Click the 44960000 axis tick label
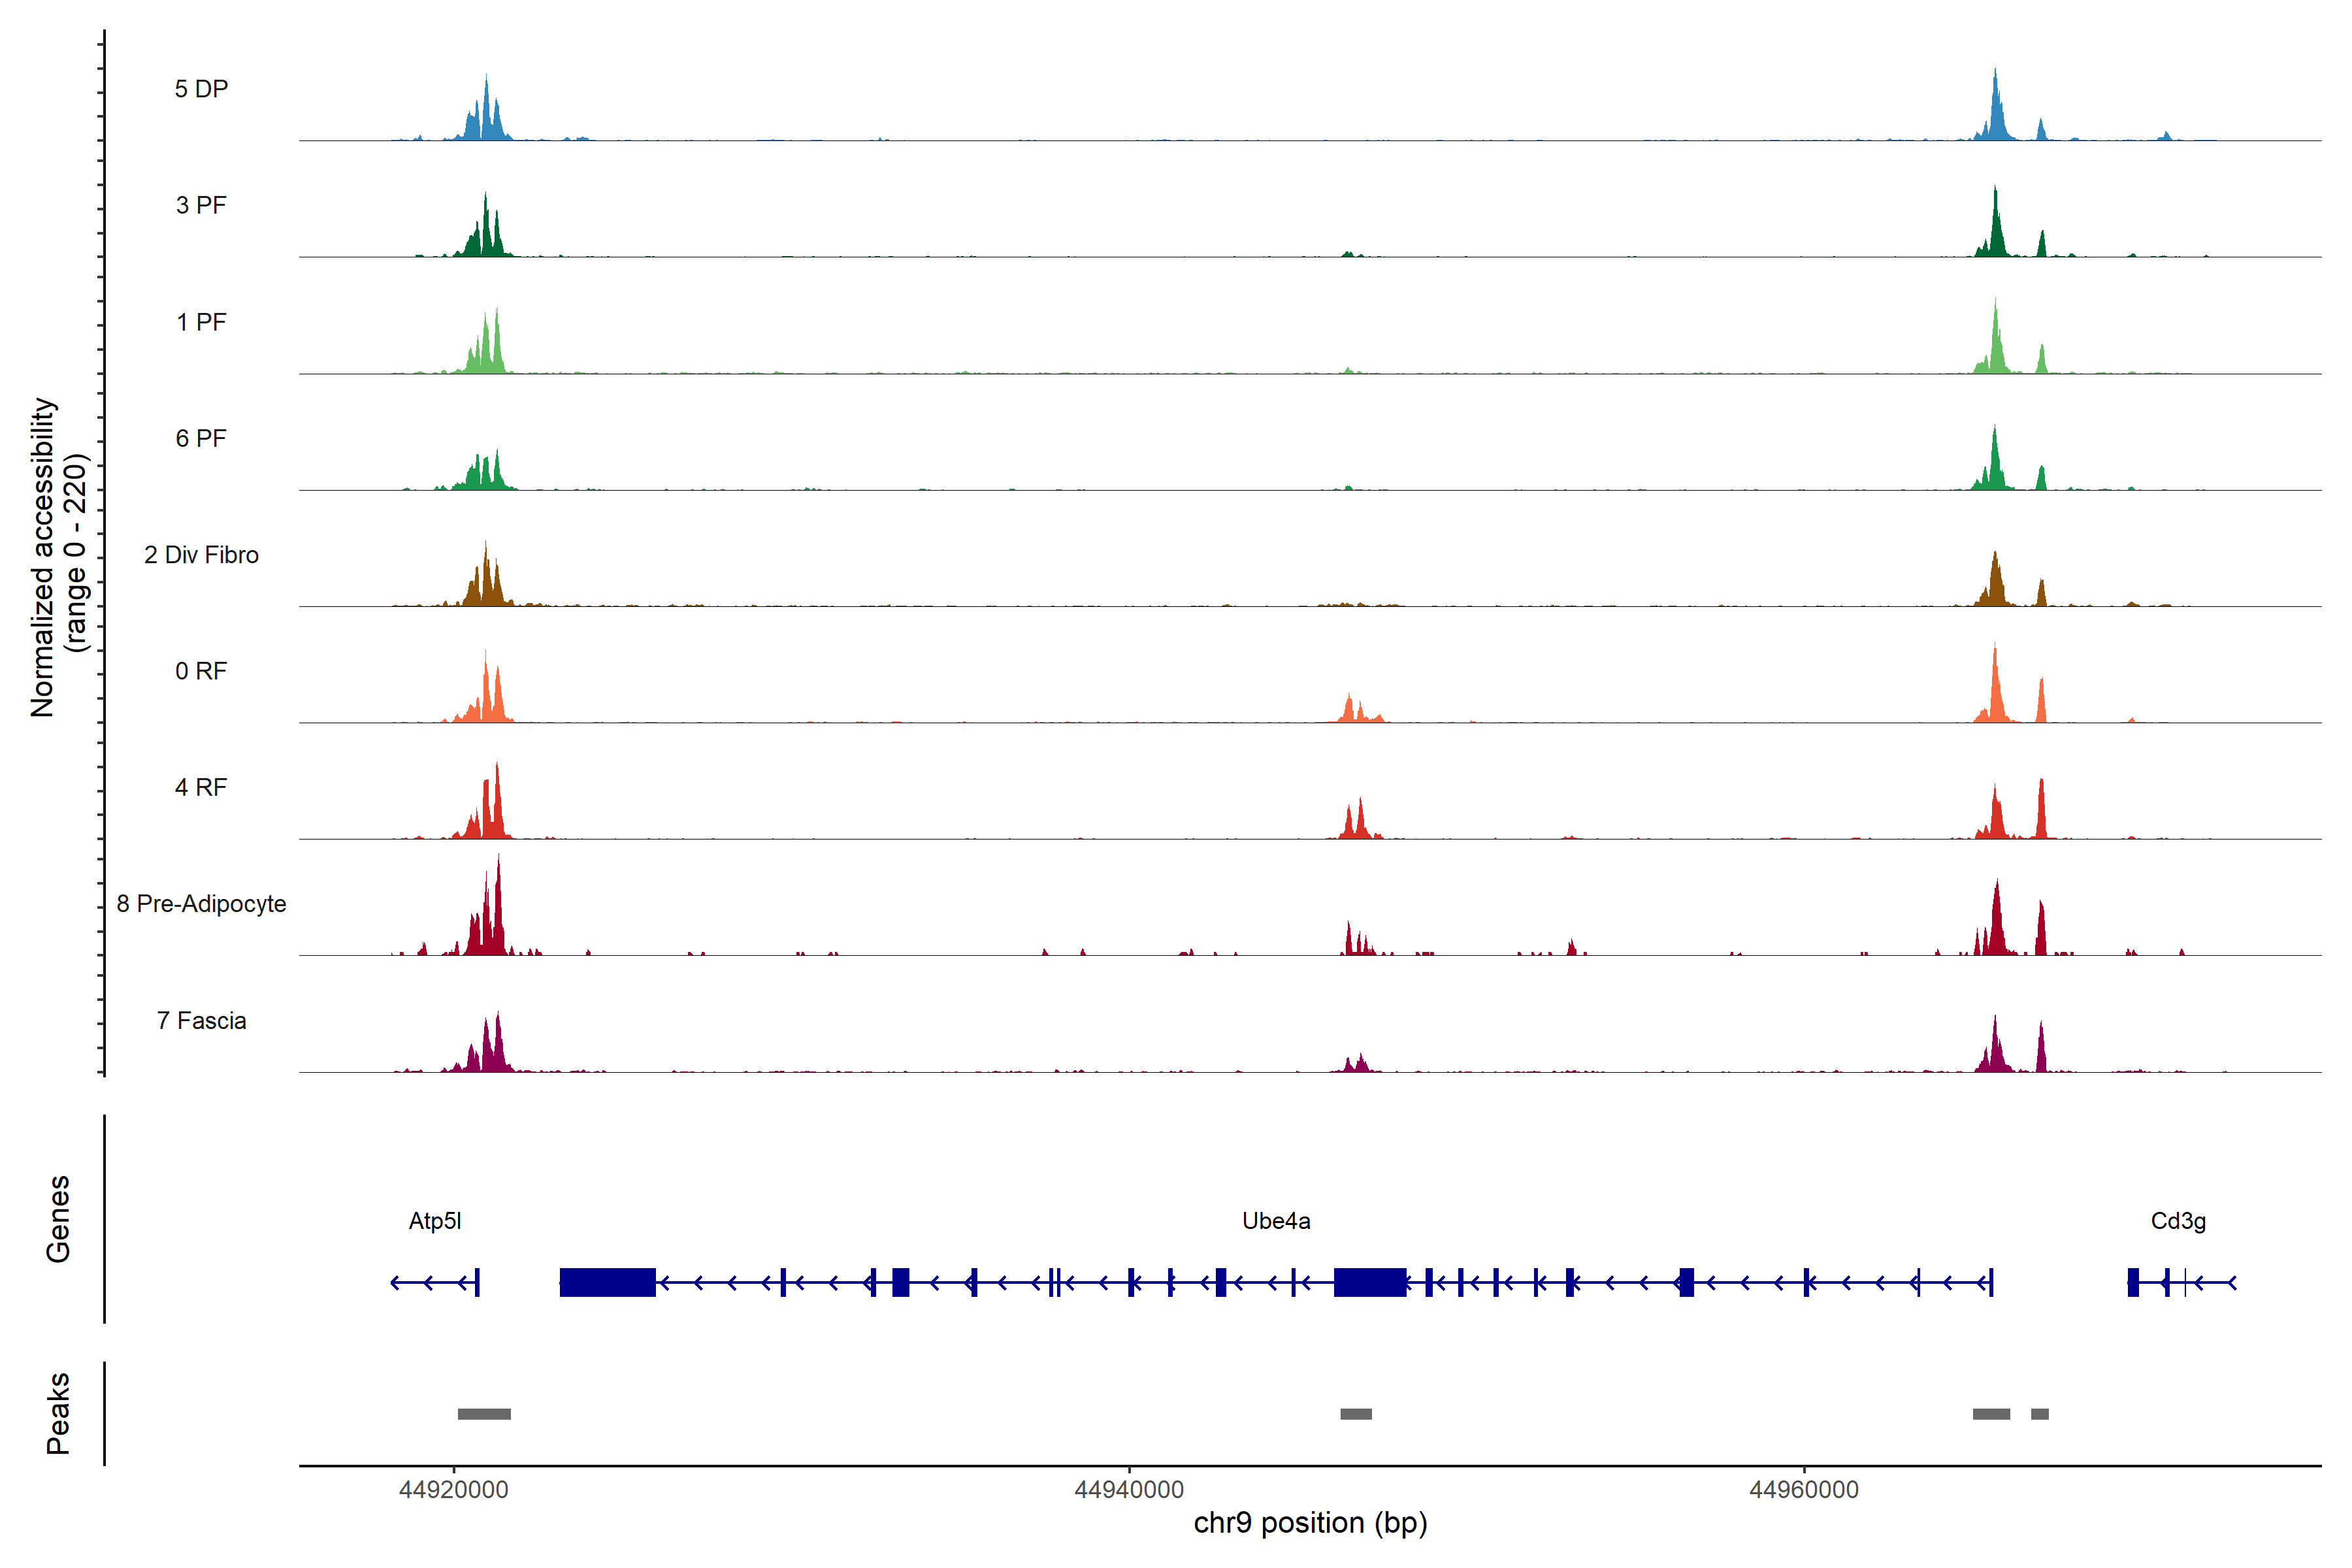Screen dimensions: 2352x1568 coord(1804,1490)
